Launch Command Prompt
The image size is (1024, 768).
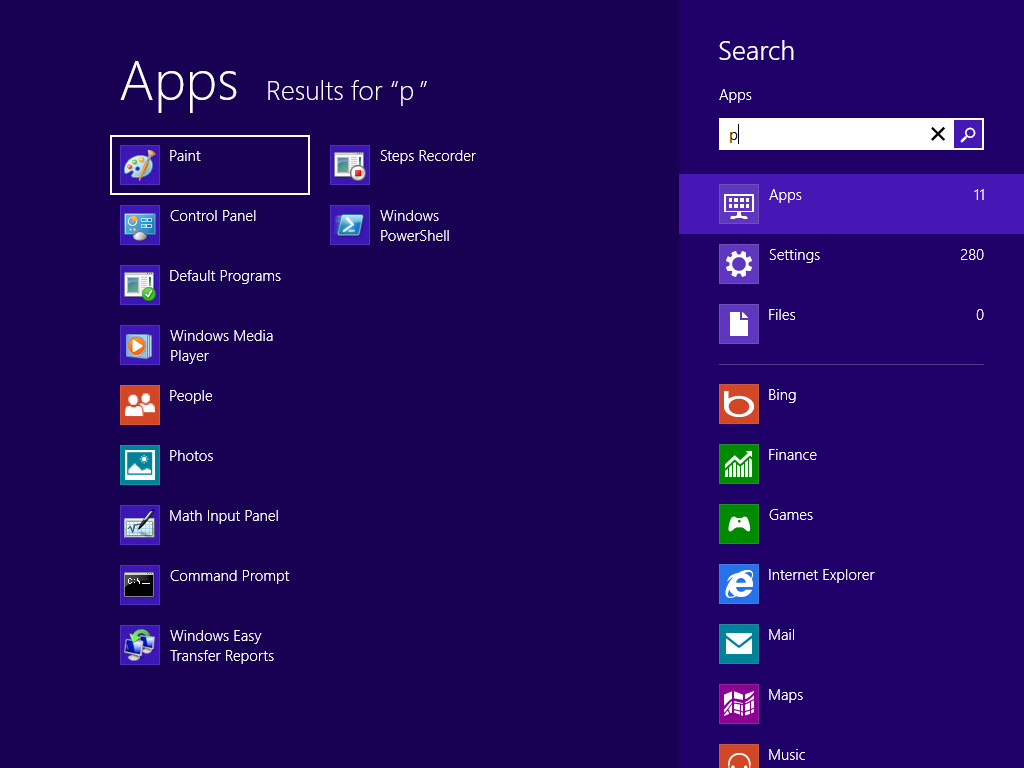pyautogui.click(x=140, y=585)
